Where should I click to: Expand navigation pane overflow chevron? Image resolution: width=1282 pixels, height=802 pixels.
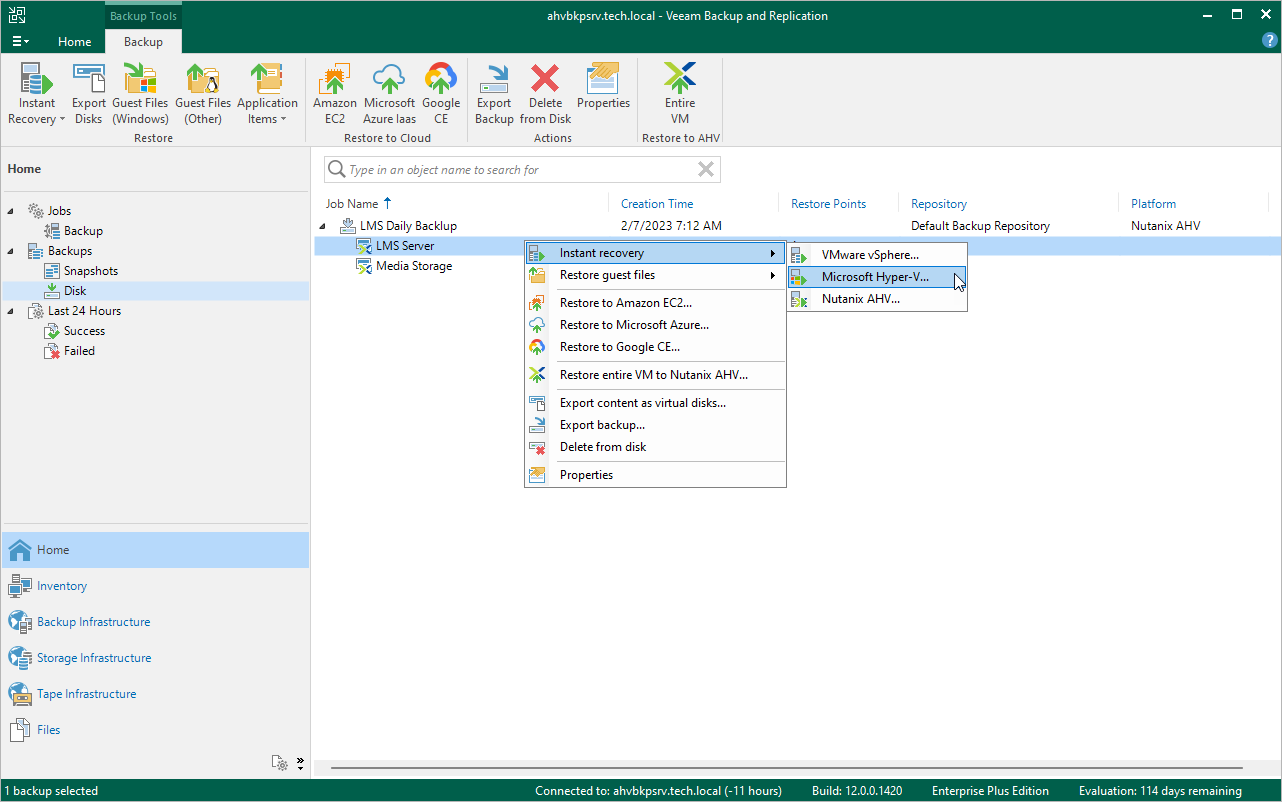pos(300,763)
